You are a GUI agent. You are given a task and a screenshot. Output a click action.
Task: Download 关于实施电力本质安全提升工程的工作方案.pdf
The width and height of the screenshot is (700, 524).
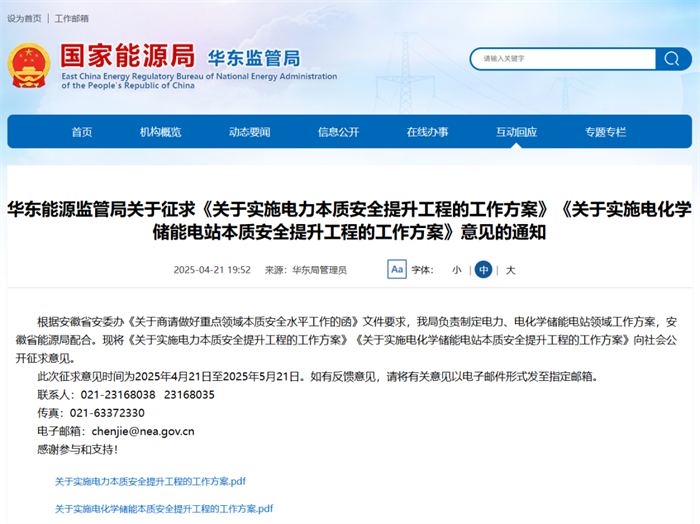coord(150,481)
